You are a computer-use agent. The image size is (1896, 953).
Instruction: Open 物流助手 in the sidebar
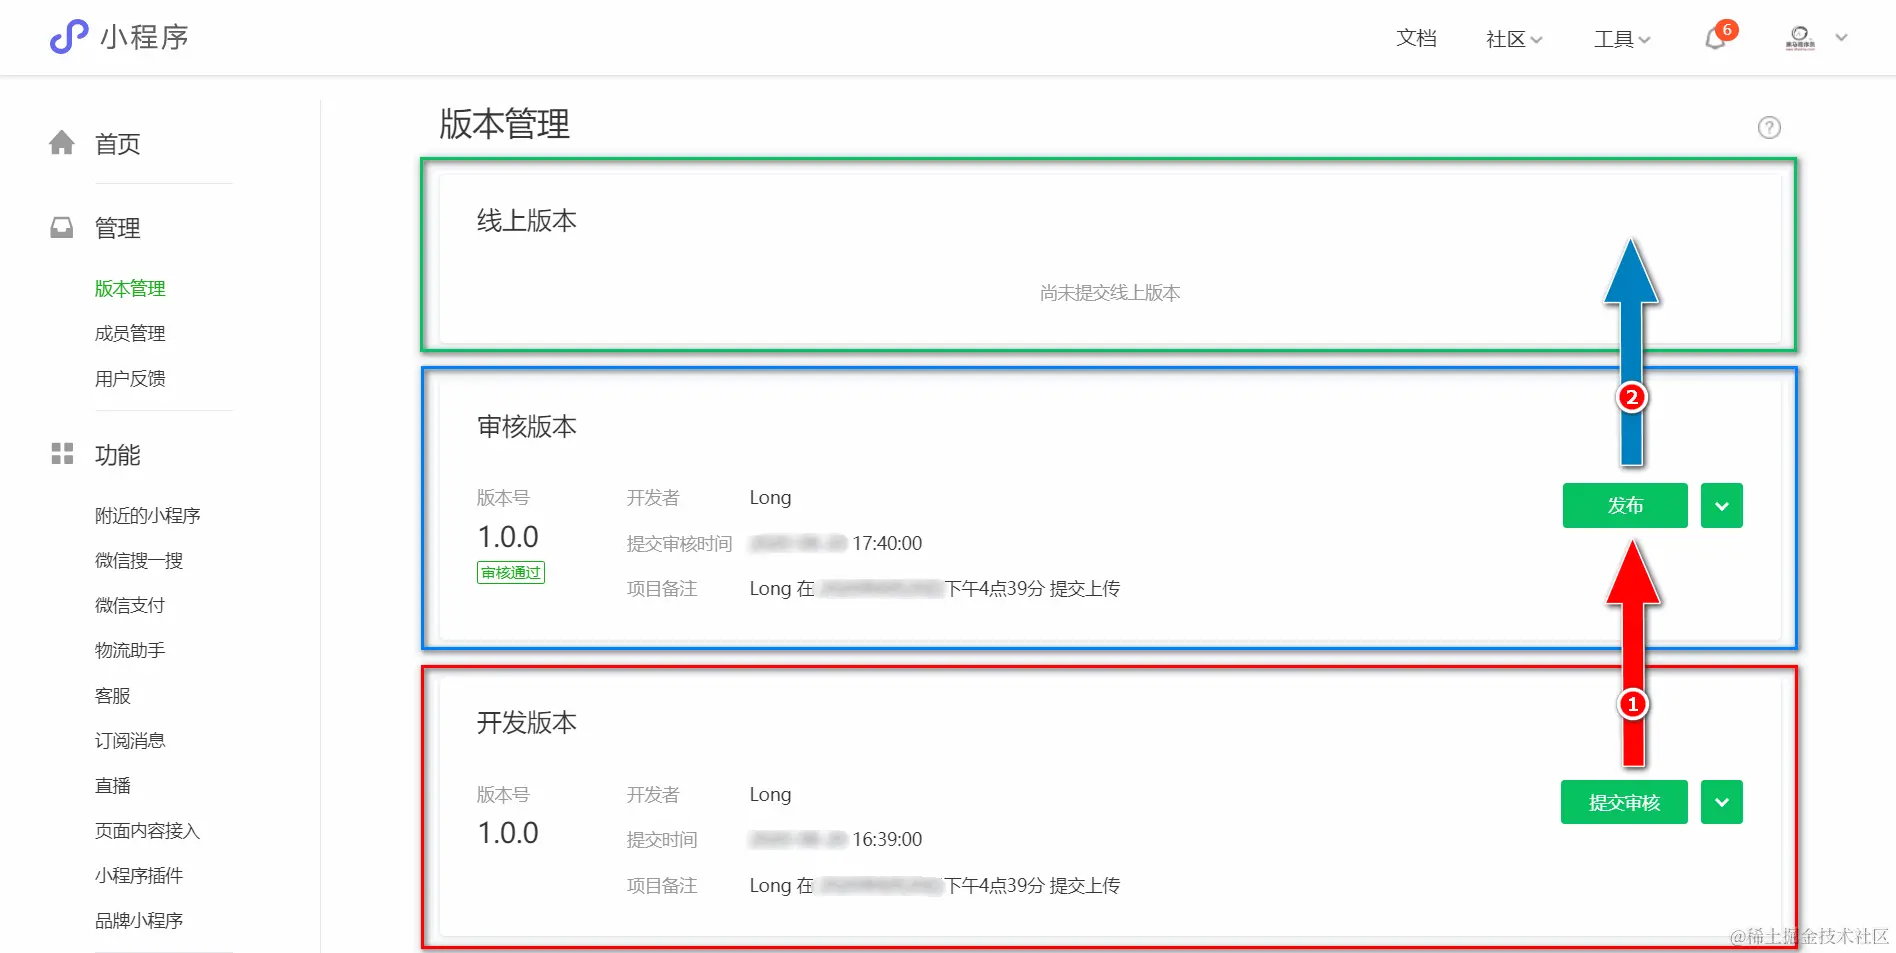click(130, 650)
